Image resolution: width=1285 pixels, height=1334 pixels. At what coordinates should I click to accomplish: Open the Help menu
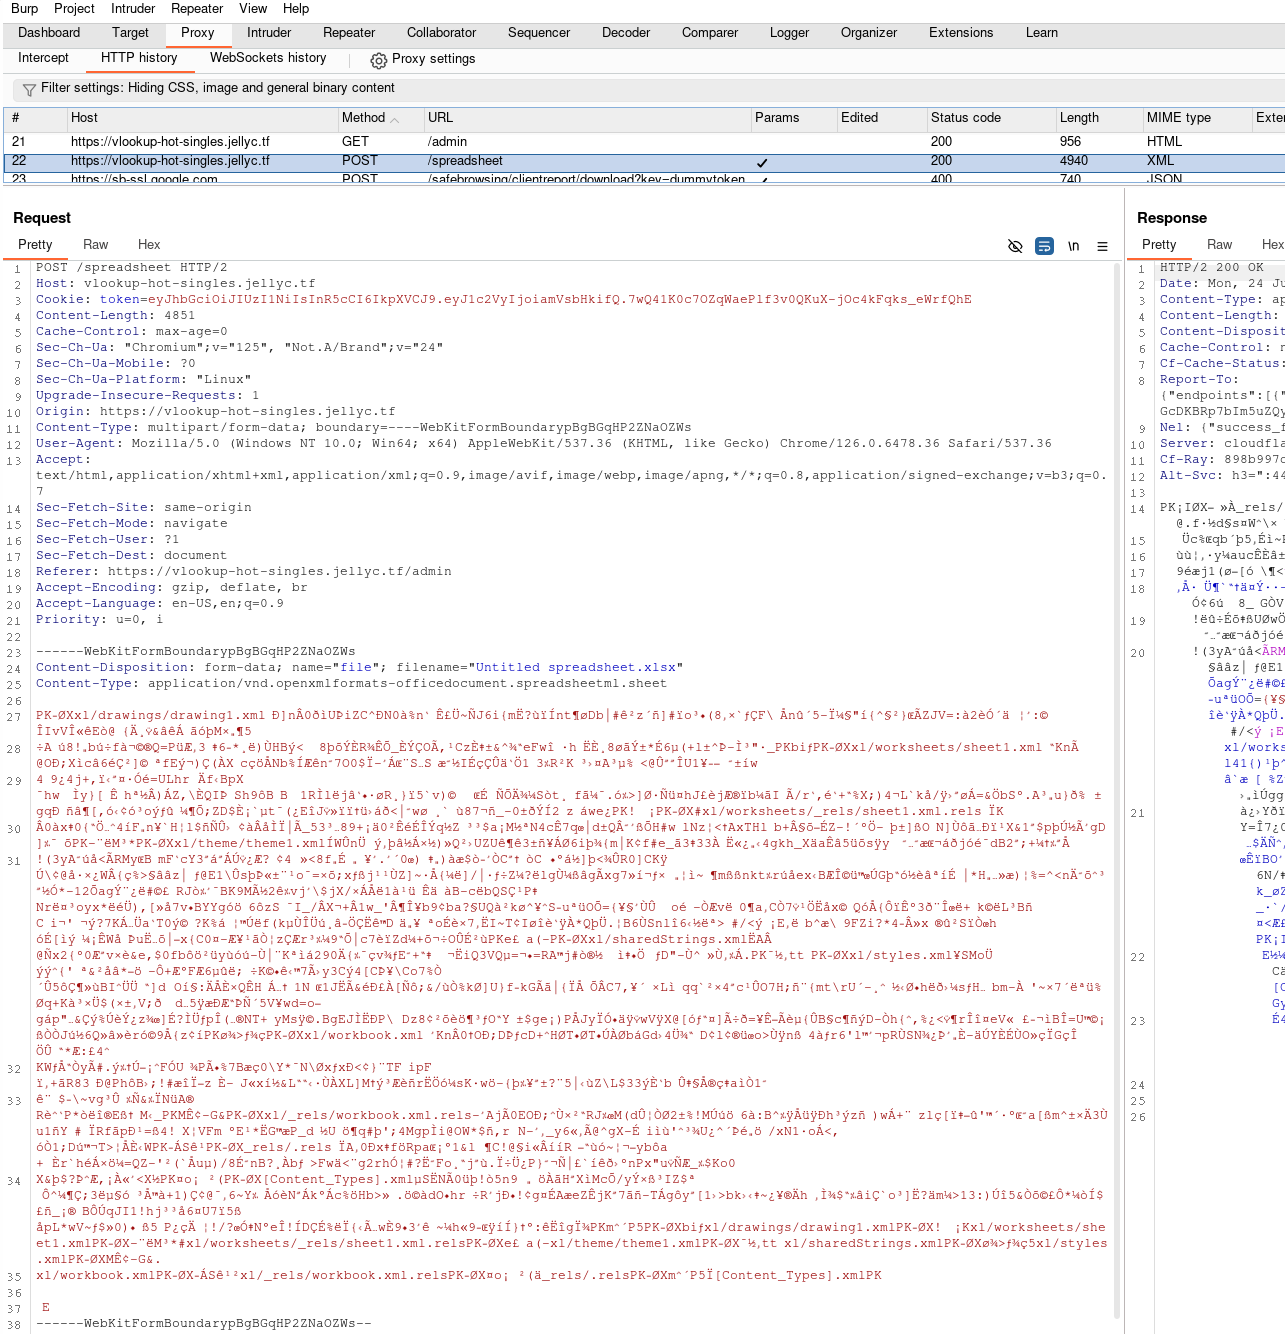(296, 8)
